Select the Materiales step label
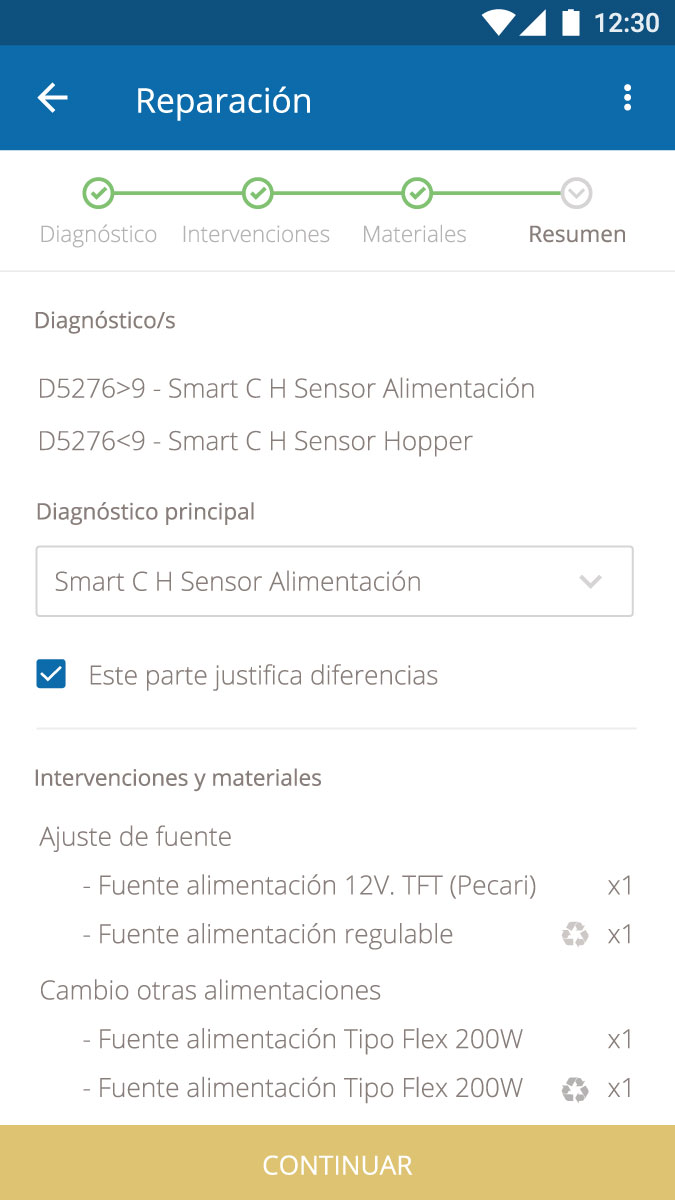 point(414,235)
